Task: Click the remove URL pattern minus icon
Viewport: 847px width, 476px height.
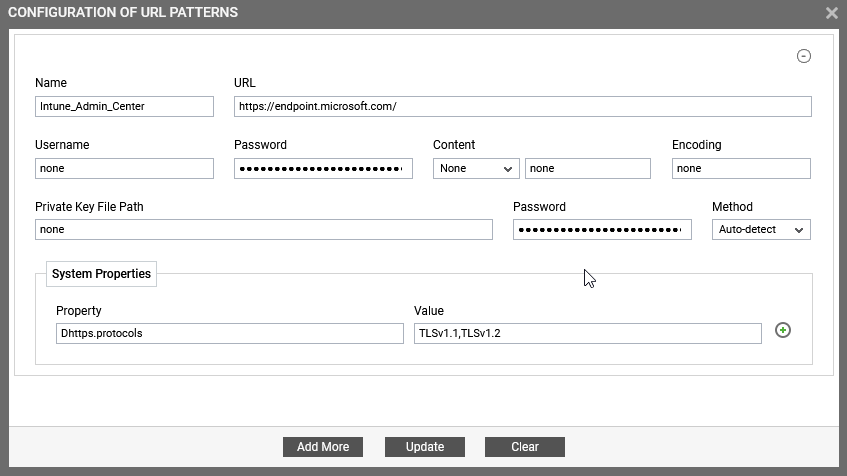Action: (x=803, y=56)
